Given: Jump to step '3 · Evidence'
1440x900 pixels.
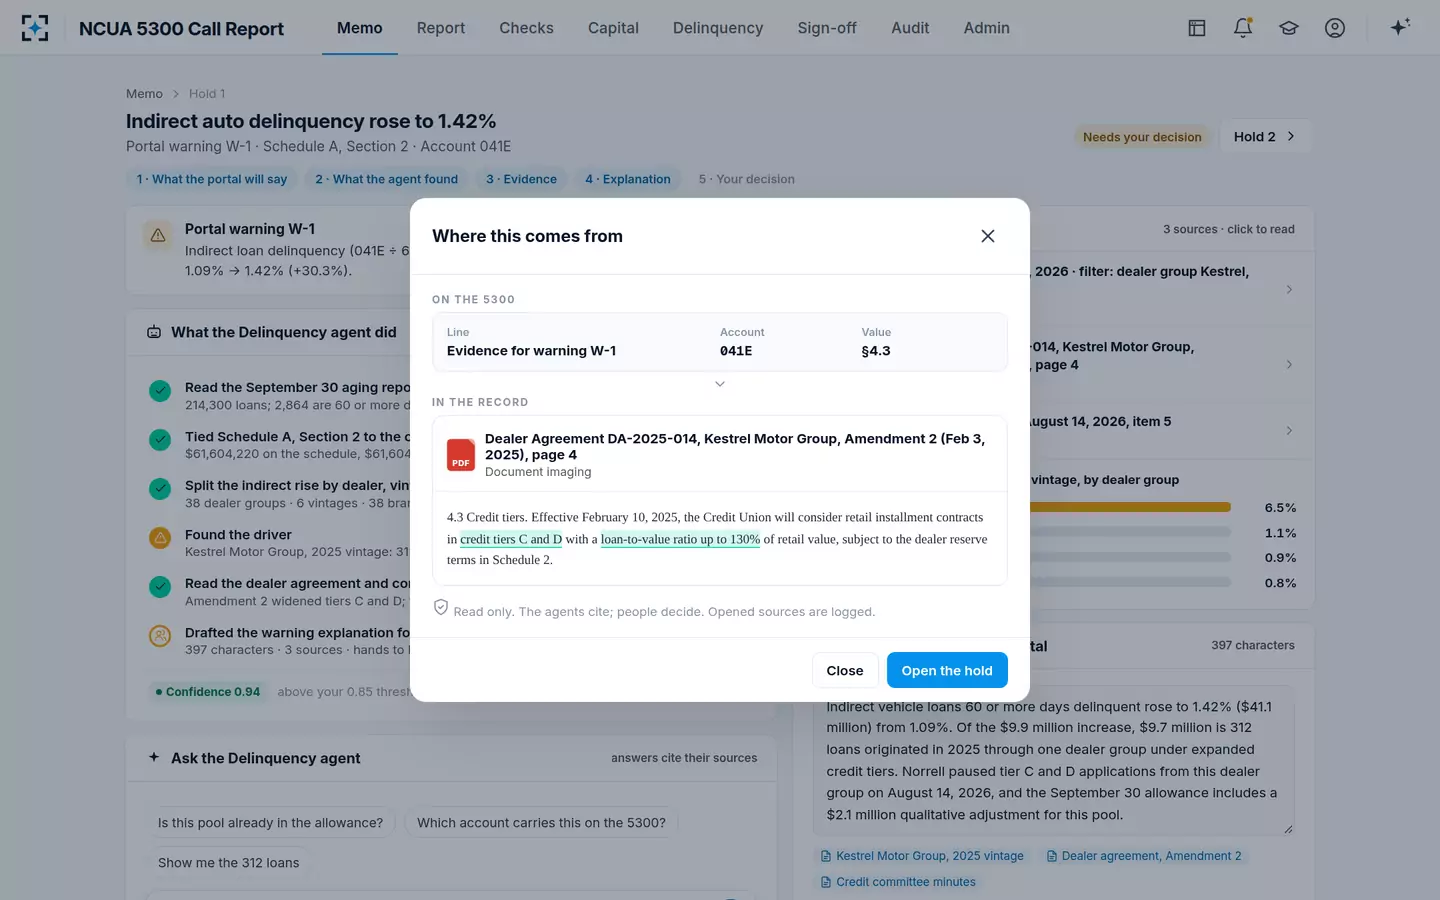Looking at the screenshot, I should [x=521, y=179].
